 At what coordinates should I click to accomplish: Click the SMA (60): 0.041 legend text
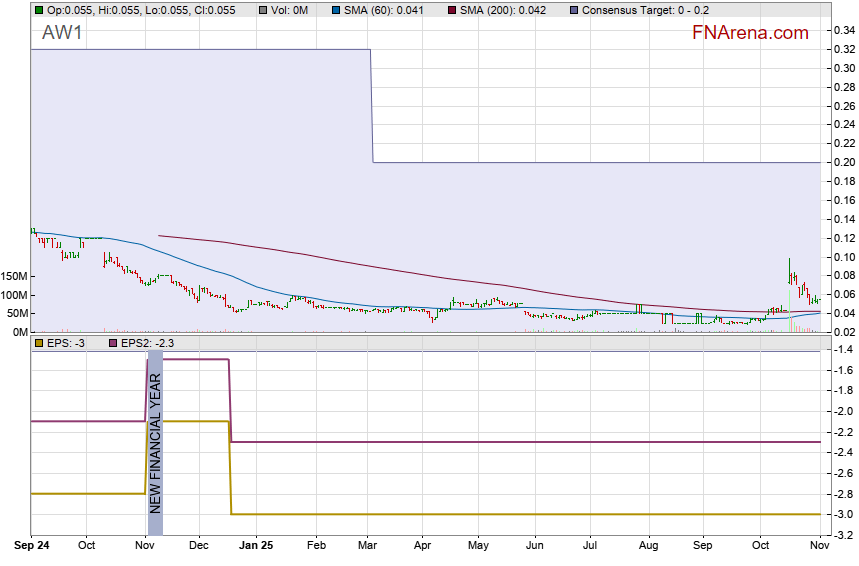click(390, 10)
